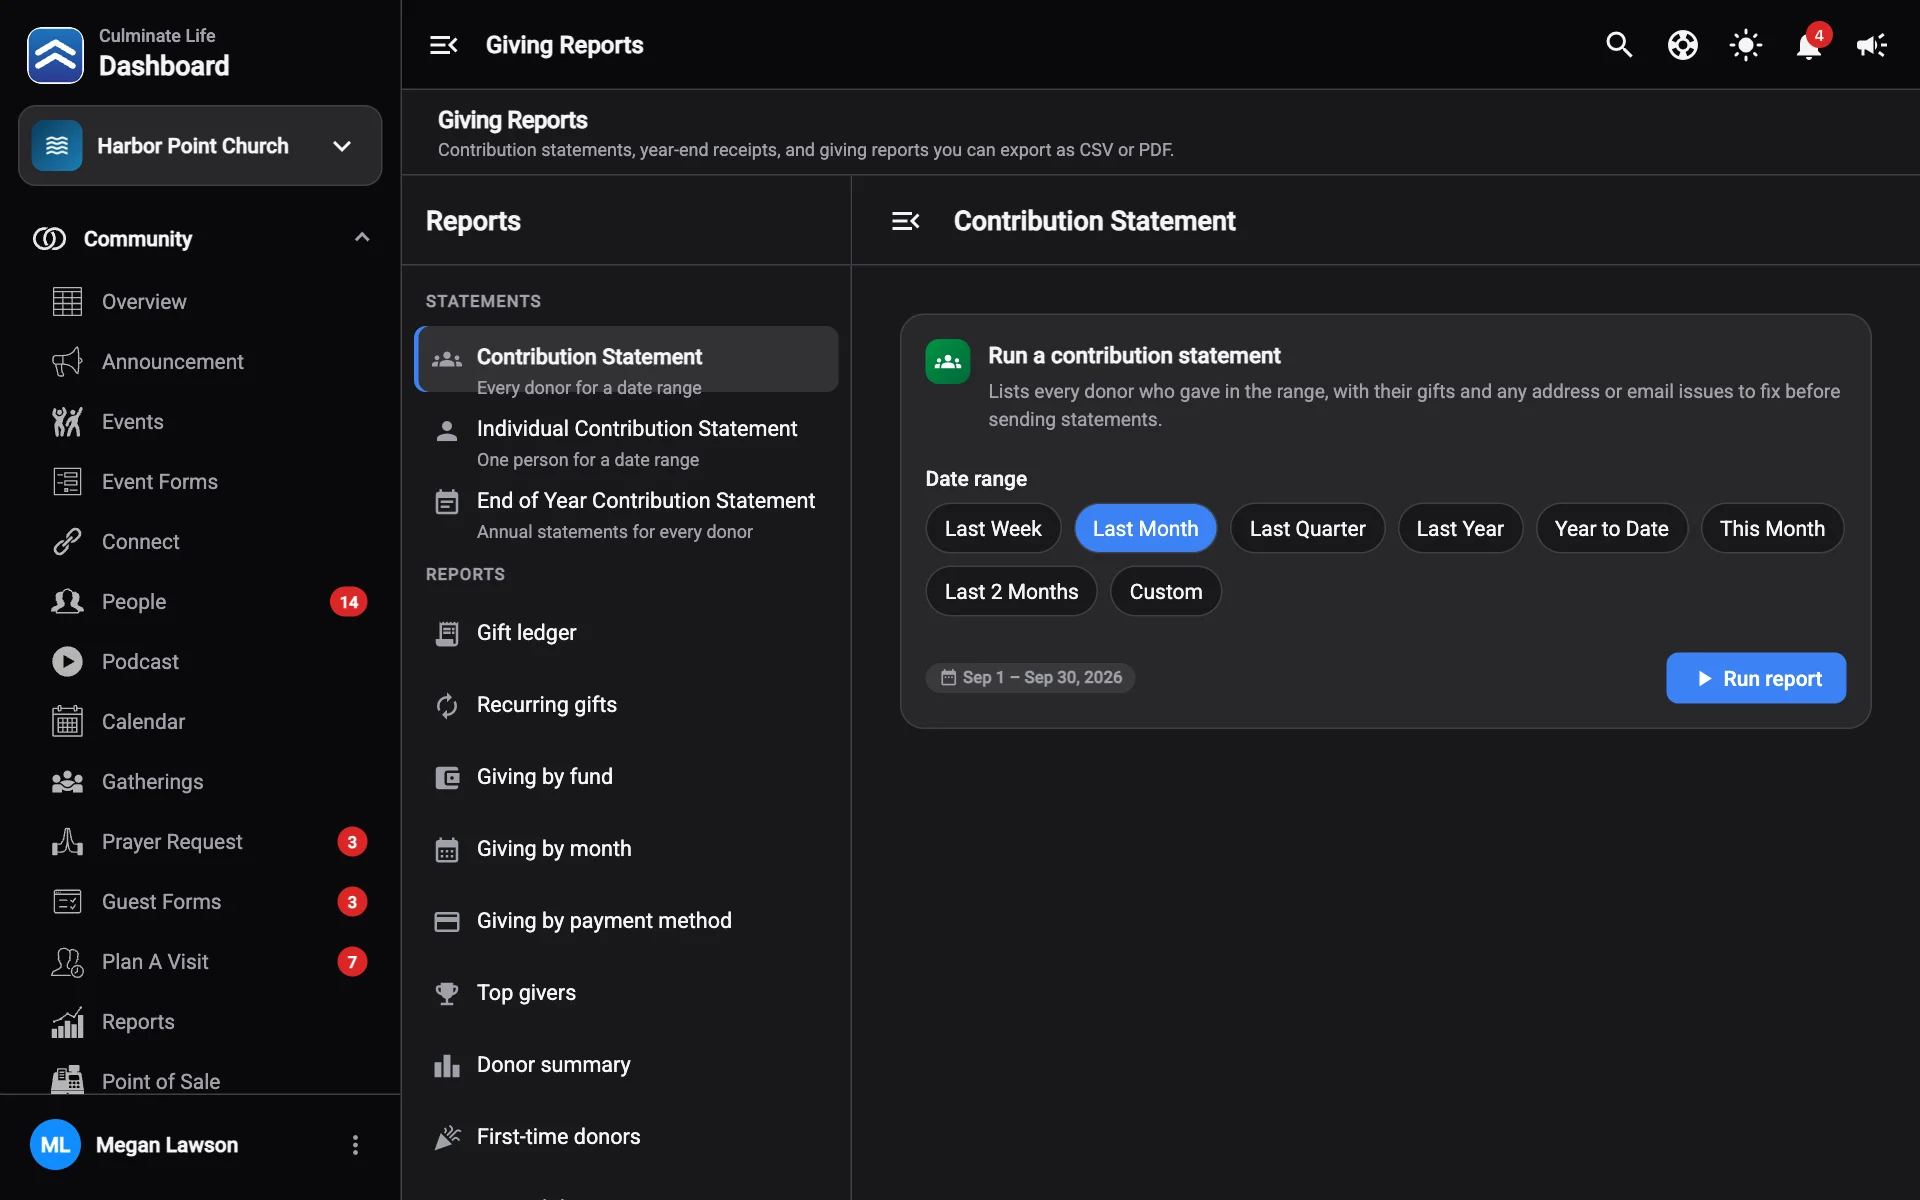Expand the Harbor Point Church selector

click(200, 146)
